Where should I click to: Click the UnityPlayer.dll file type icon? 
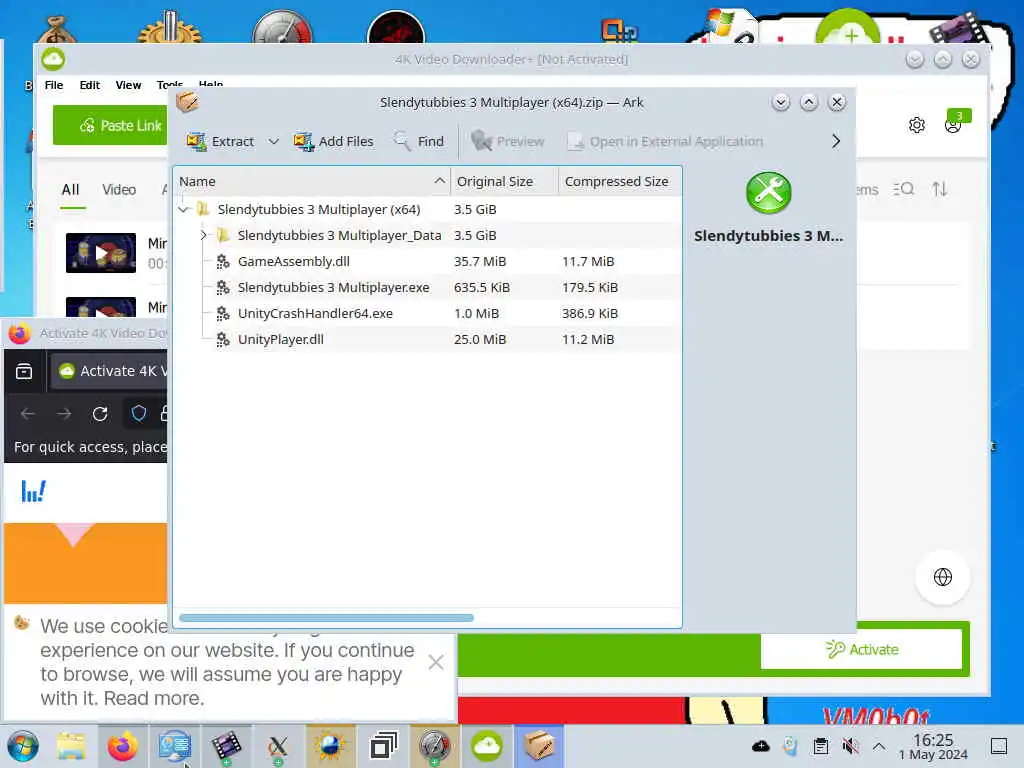coord(223,340)
